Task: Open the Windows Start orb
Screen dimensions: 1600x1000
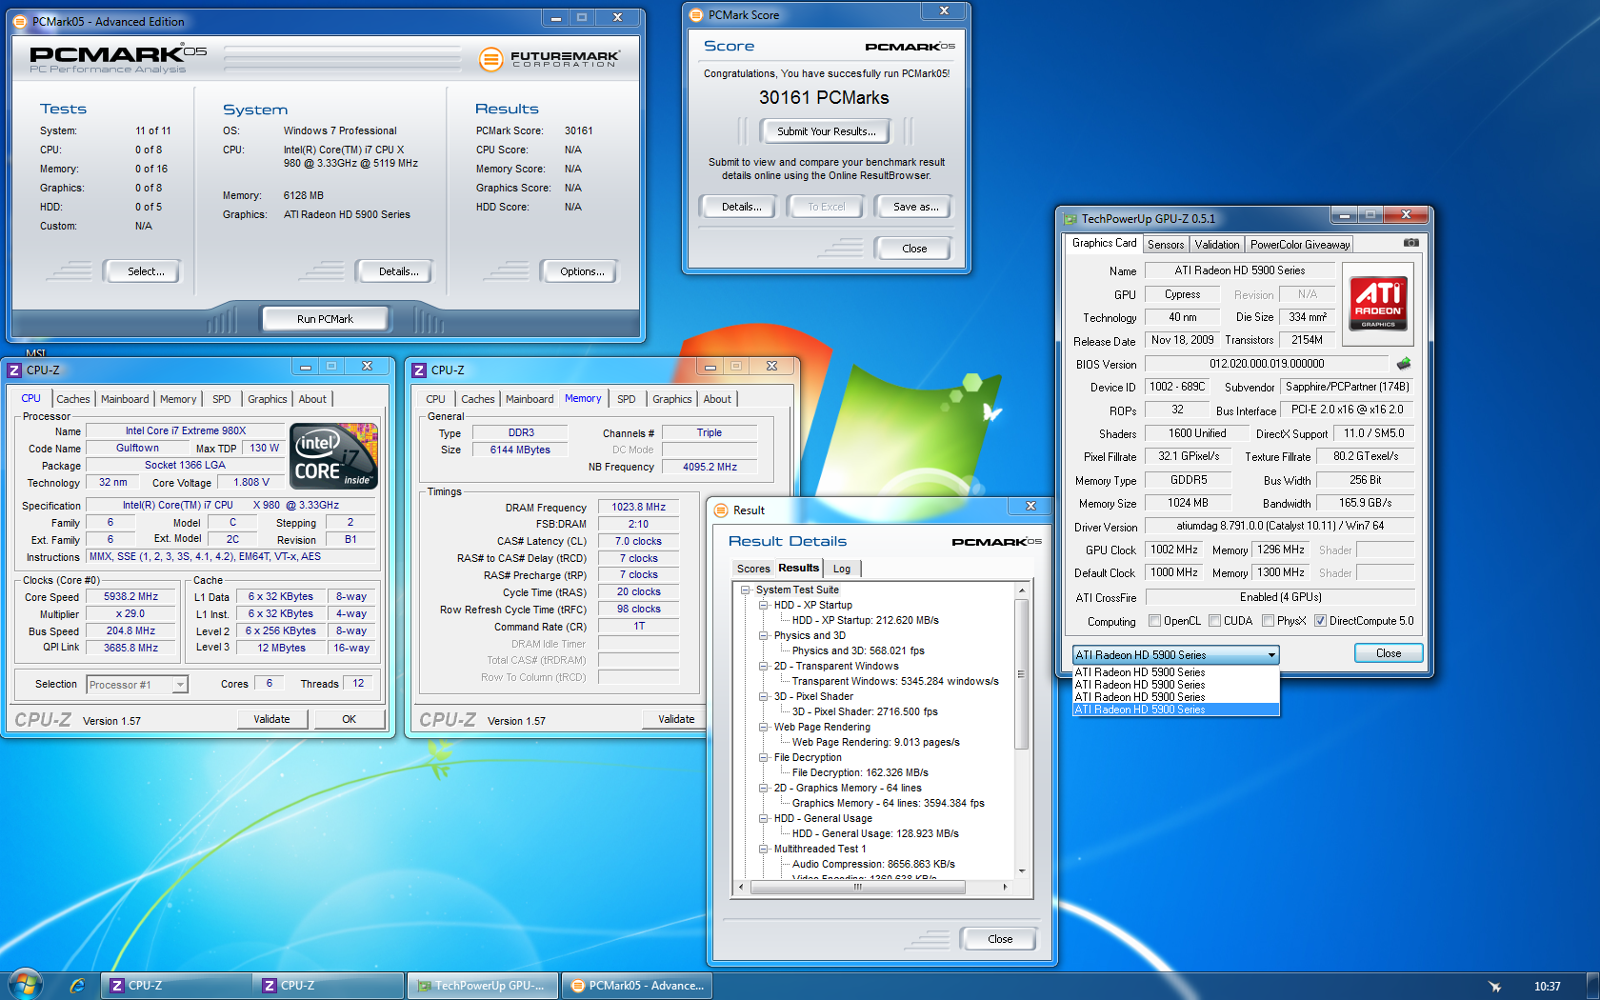Action: click(24, 985)
